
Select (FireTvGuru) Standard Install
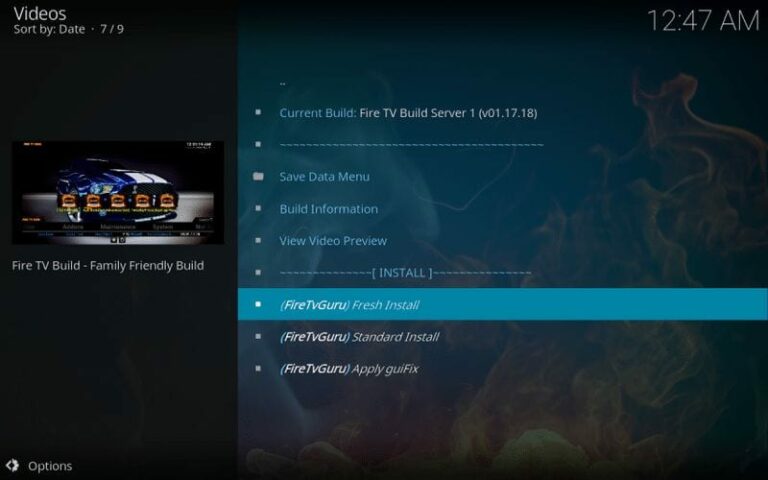(503, 336)
